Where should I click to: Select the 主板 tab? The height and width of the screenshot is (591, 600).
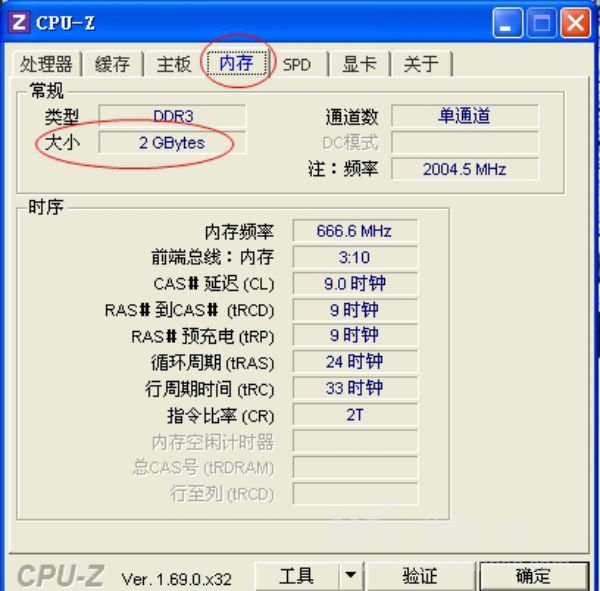[x=174, y=64]
